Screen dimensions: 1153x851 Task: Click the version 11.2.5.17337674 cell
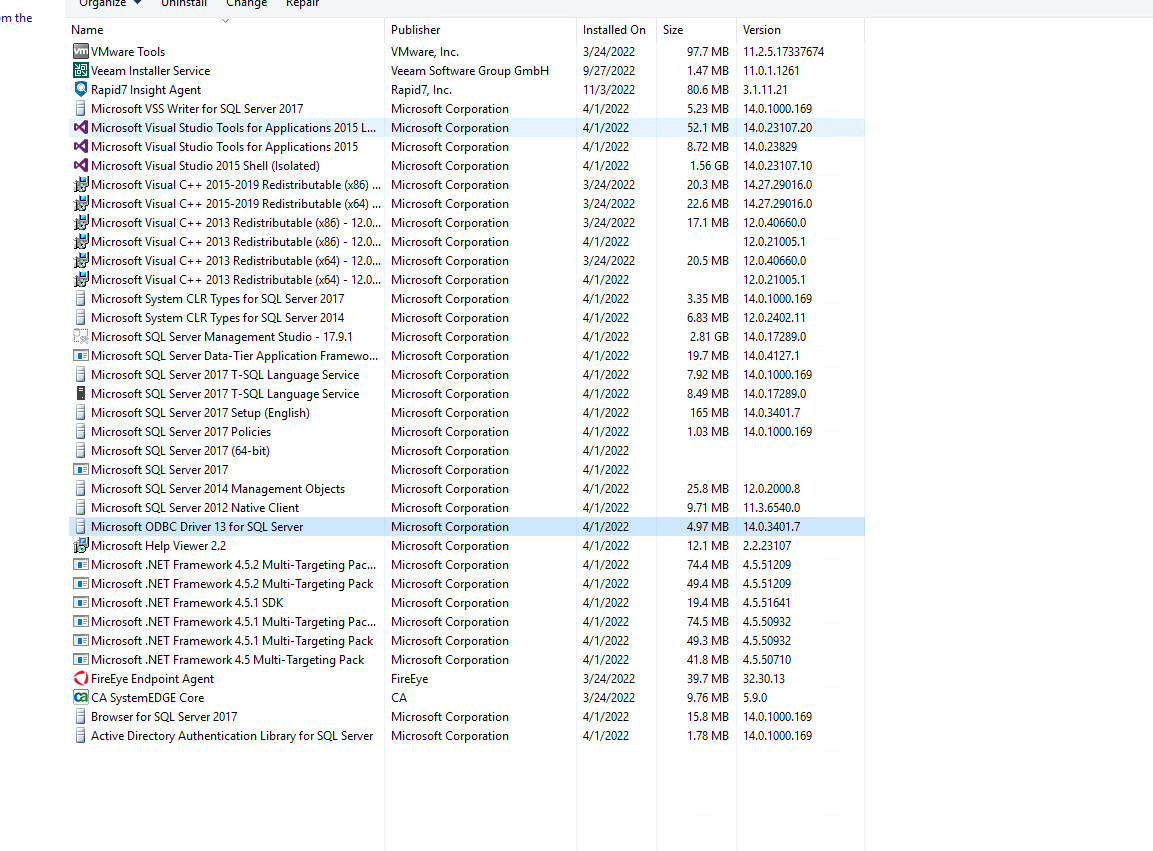[783, 51]
